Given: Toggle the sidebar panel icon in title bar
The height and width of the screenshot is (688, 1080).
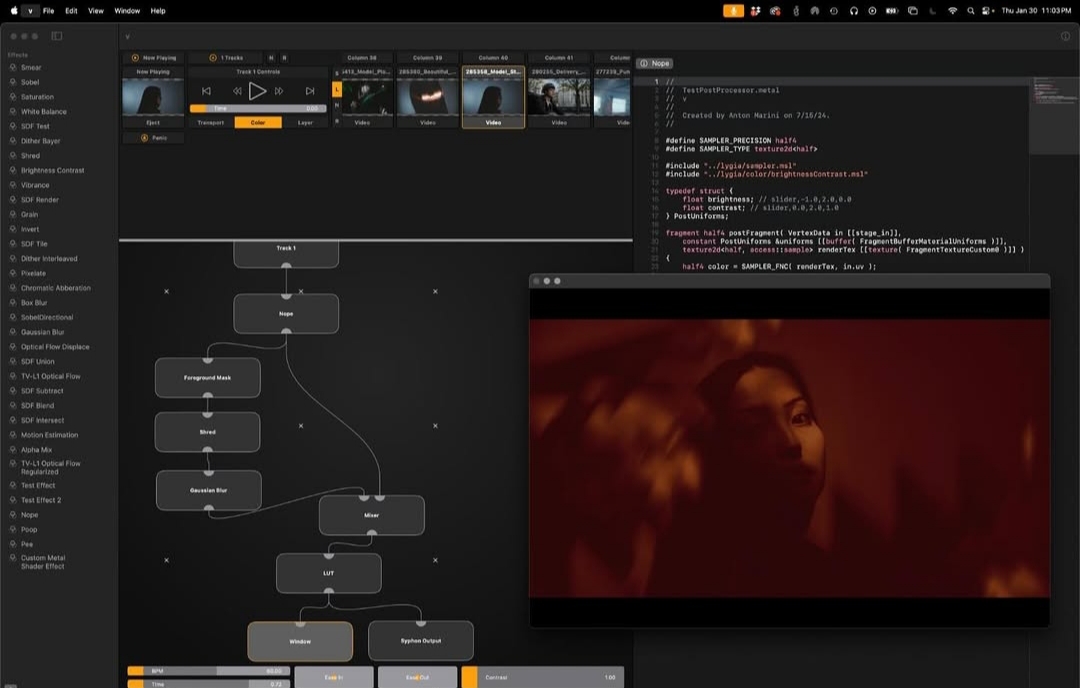Looking at the screenshot, I should (56, 36).
